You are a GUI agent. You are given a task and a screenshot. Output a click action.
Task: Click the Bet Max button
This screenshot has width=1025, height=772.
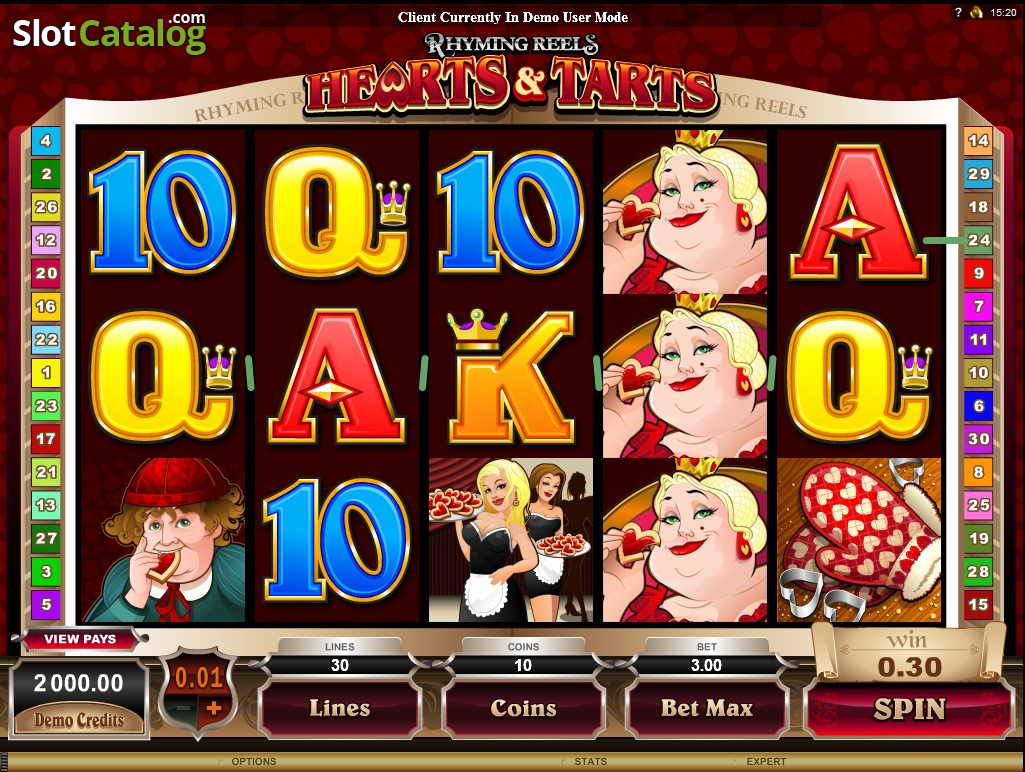[x=707, y=709]
